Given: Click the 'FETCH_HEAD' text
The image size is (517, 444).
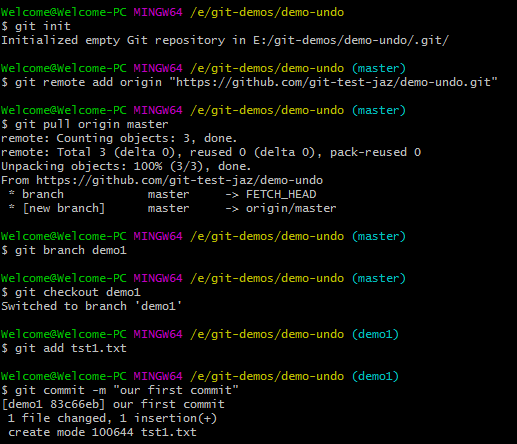Looking at the screenshot, I should (x=281, y=194).
